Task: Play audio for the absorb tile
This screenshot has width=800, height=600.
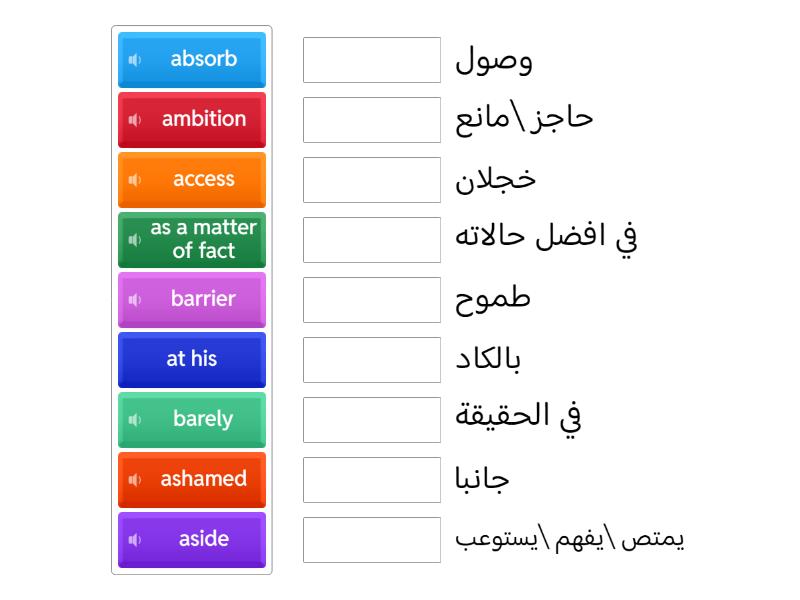Action: tap(135, 60)
